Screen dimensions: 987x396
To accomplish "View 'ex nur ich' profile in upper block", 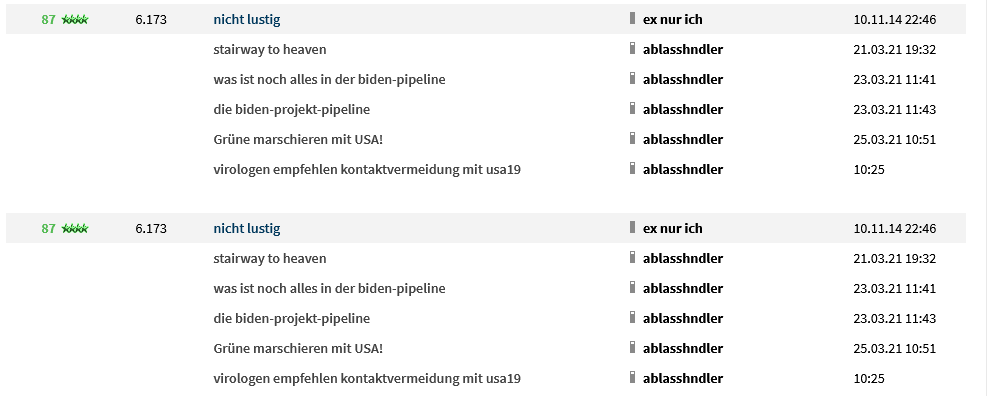I will coord(672,20).
